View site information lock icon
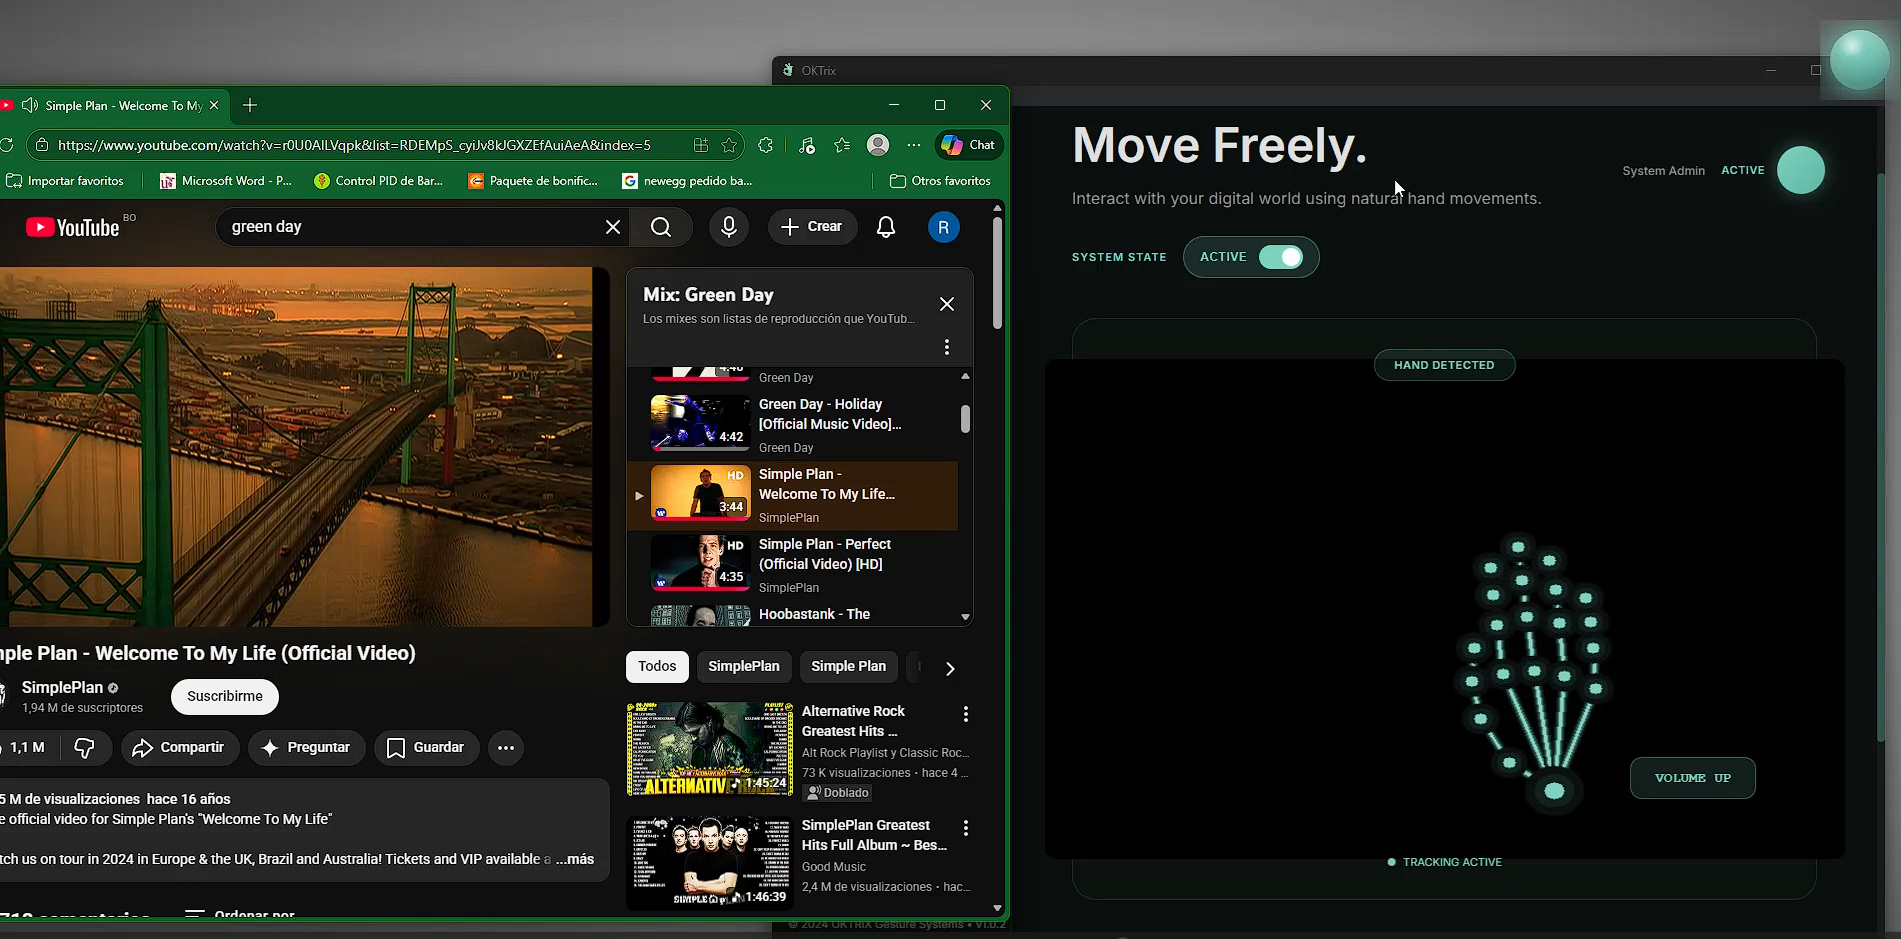This screenshot has width=1901, height=939. click(x=42, y=145)
